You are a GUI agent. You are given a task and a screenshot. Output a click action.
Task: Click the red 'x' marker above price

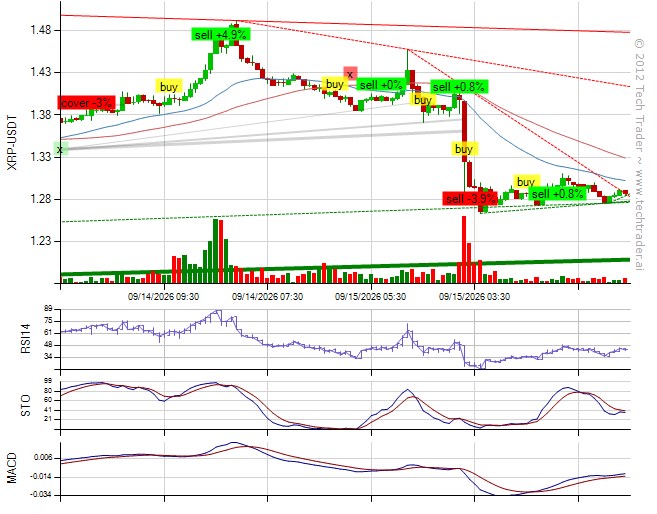pyautogui.click(x=350, y=74)
